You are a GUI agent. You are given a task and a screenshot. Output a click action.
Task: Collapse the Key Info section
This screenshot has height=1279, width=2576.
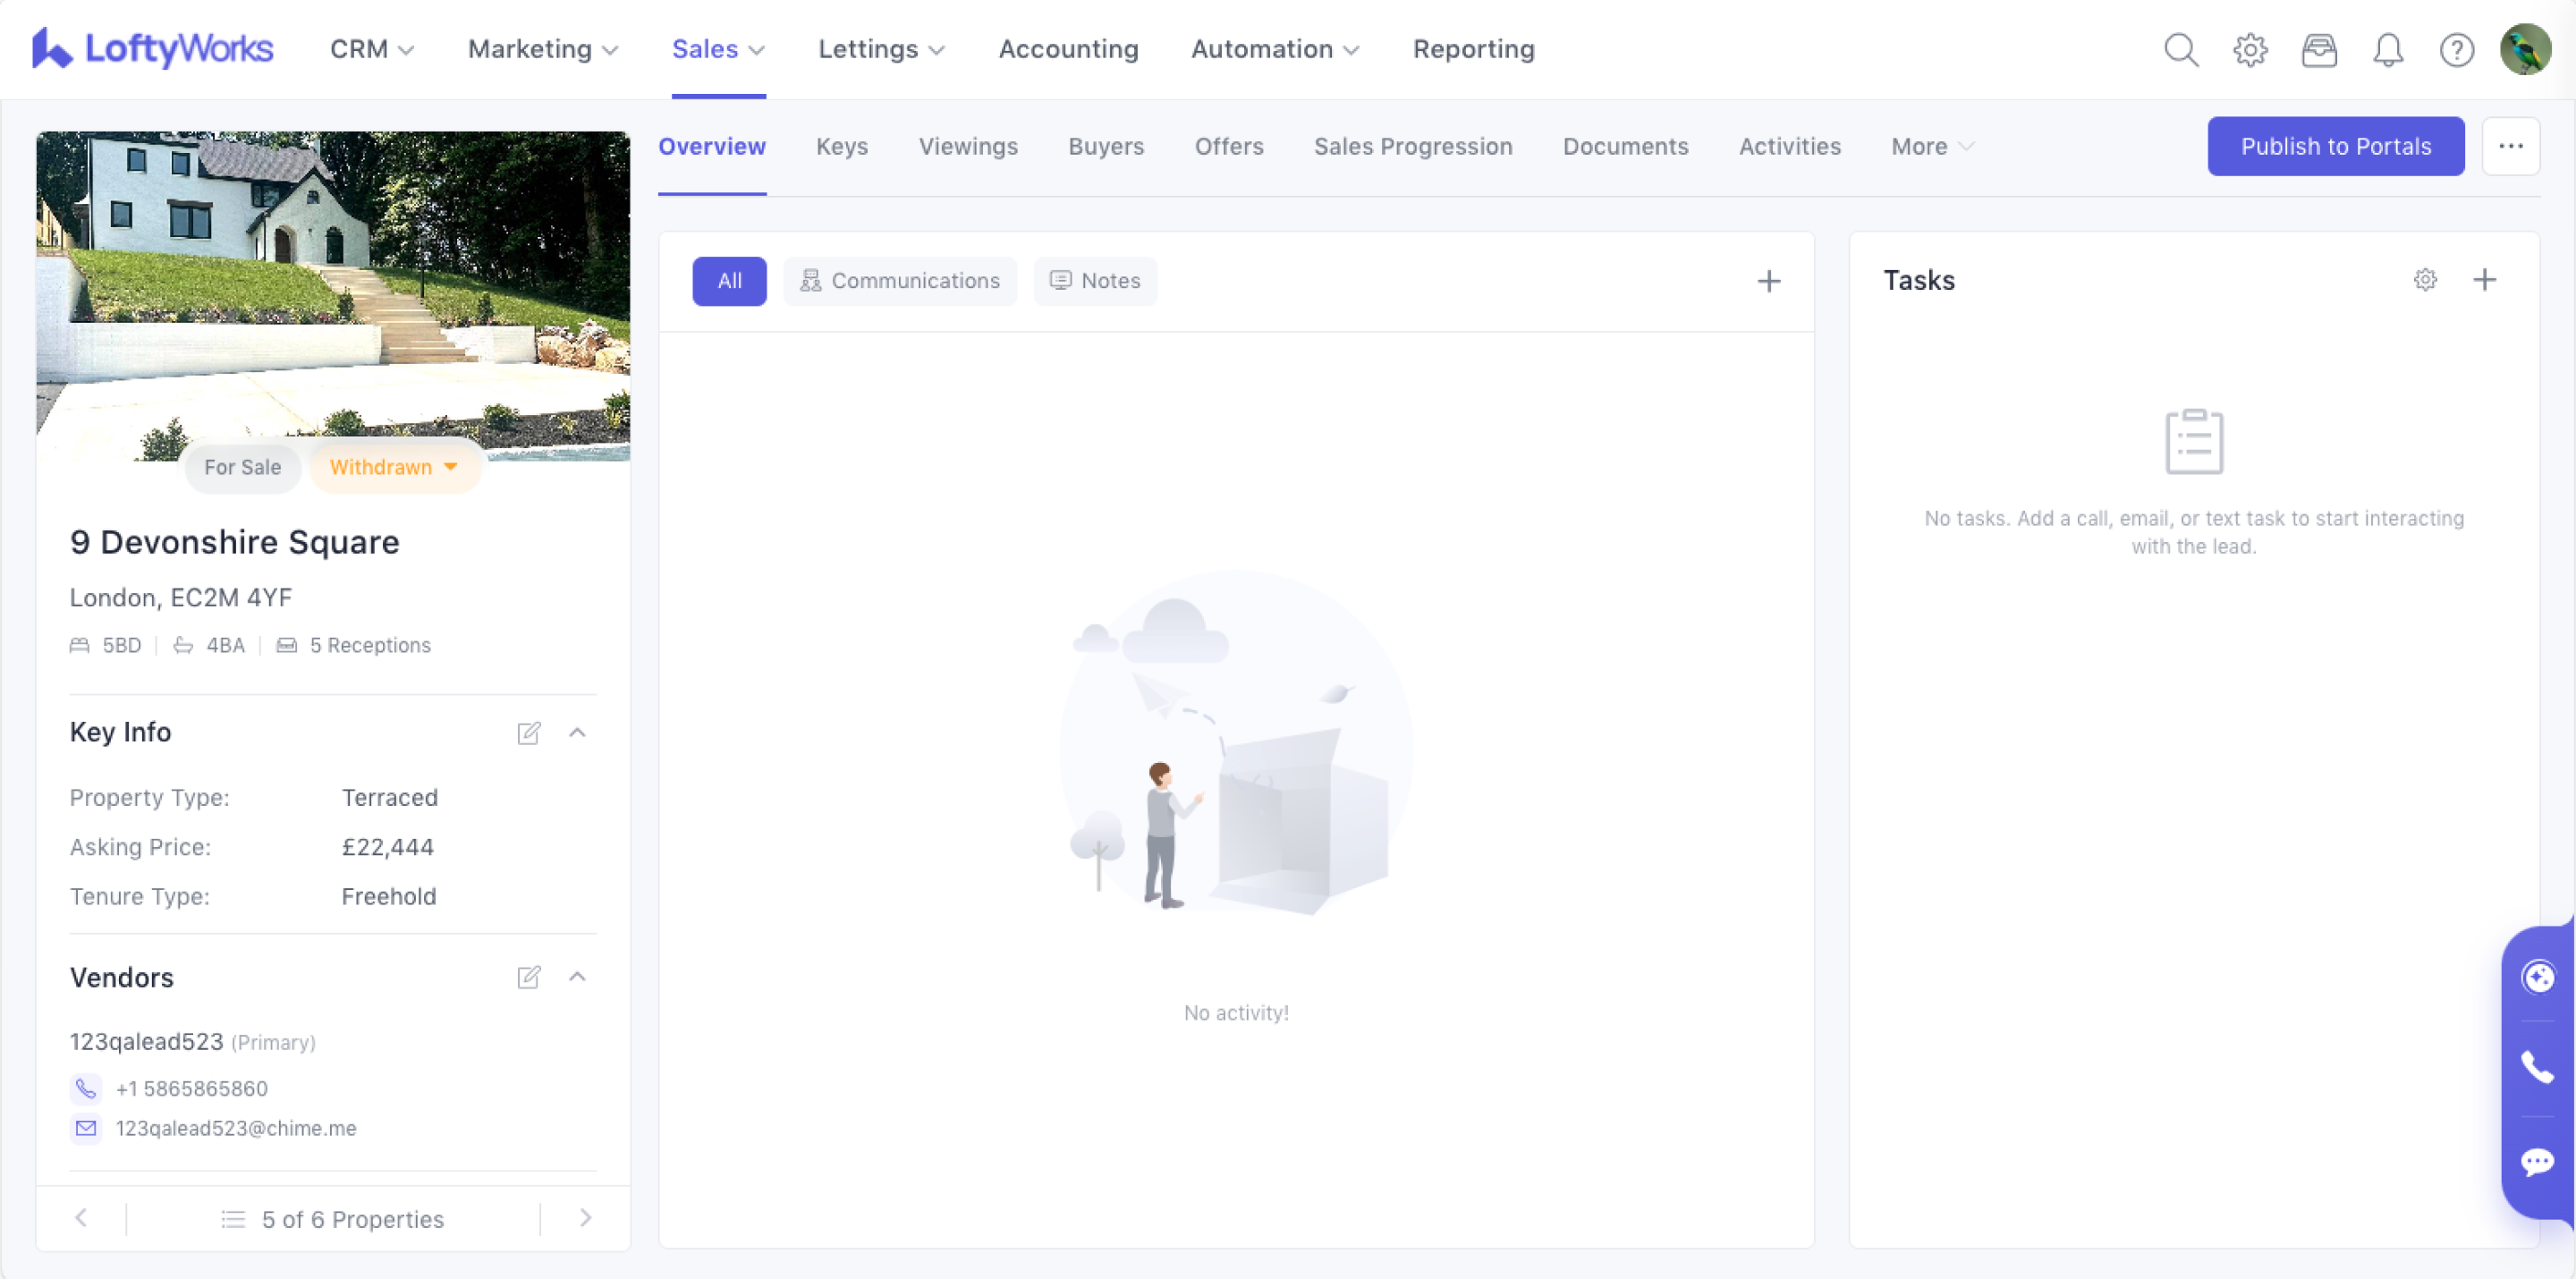[x=577, y=733]
